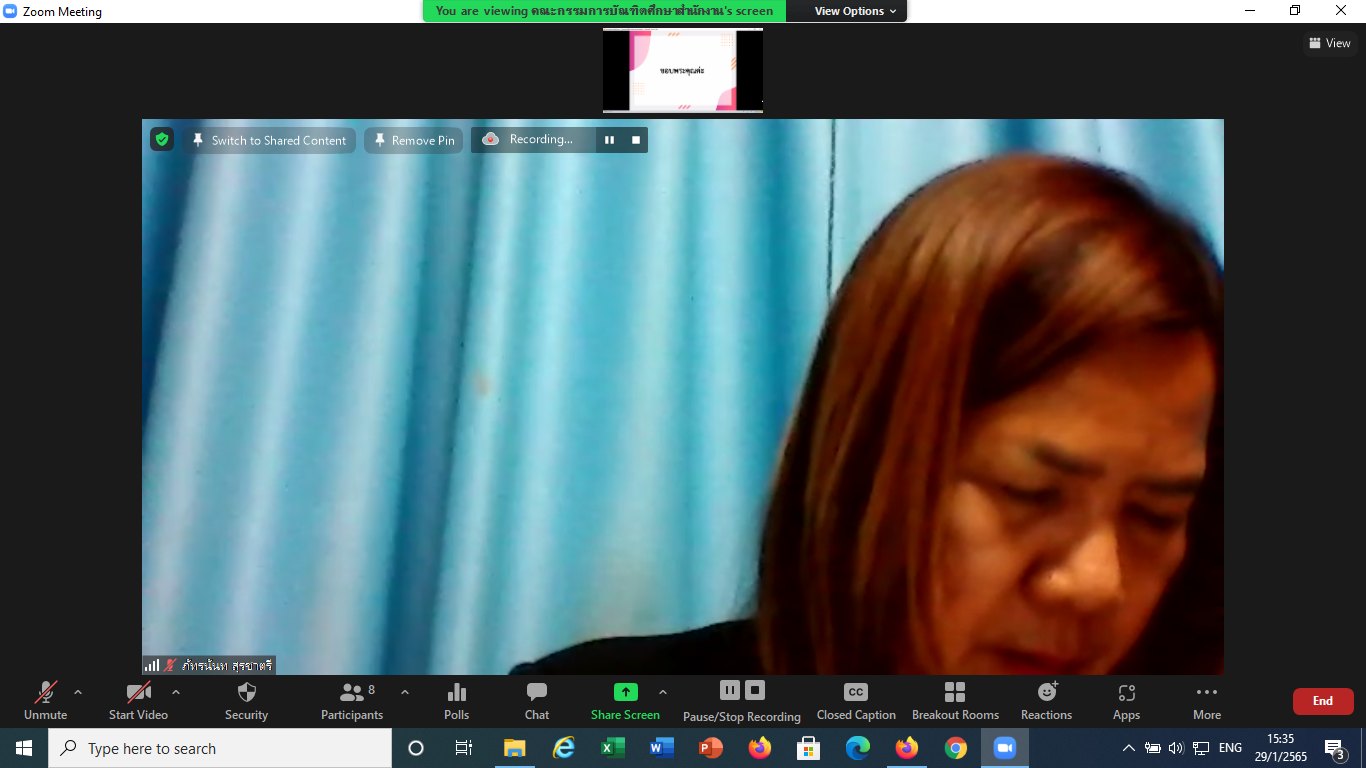Image resolution: width=1366 pixels, height=768 pixels.
Task: Click the Type here to search box
Action: pos(220,748)
